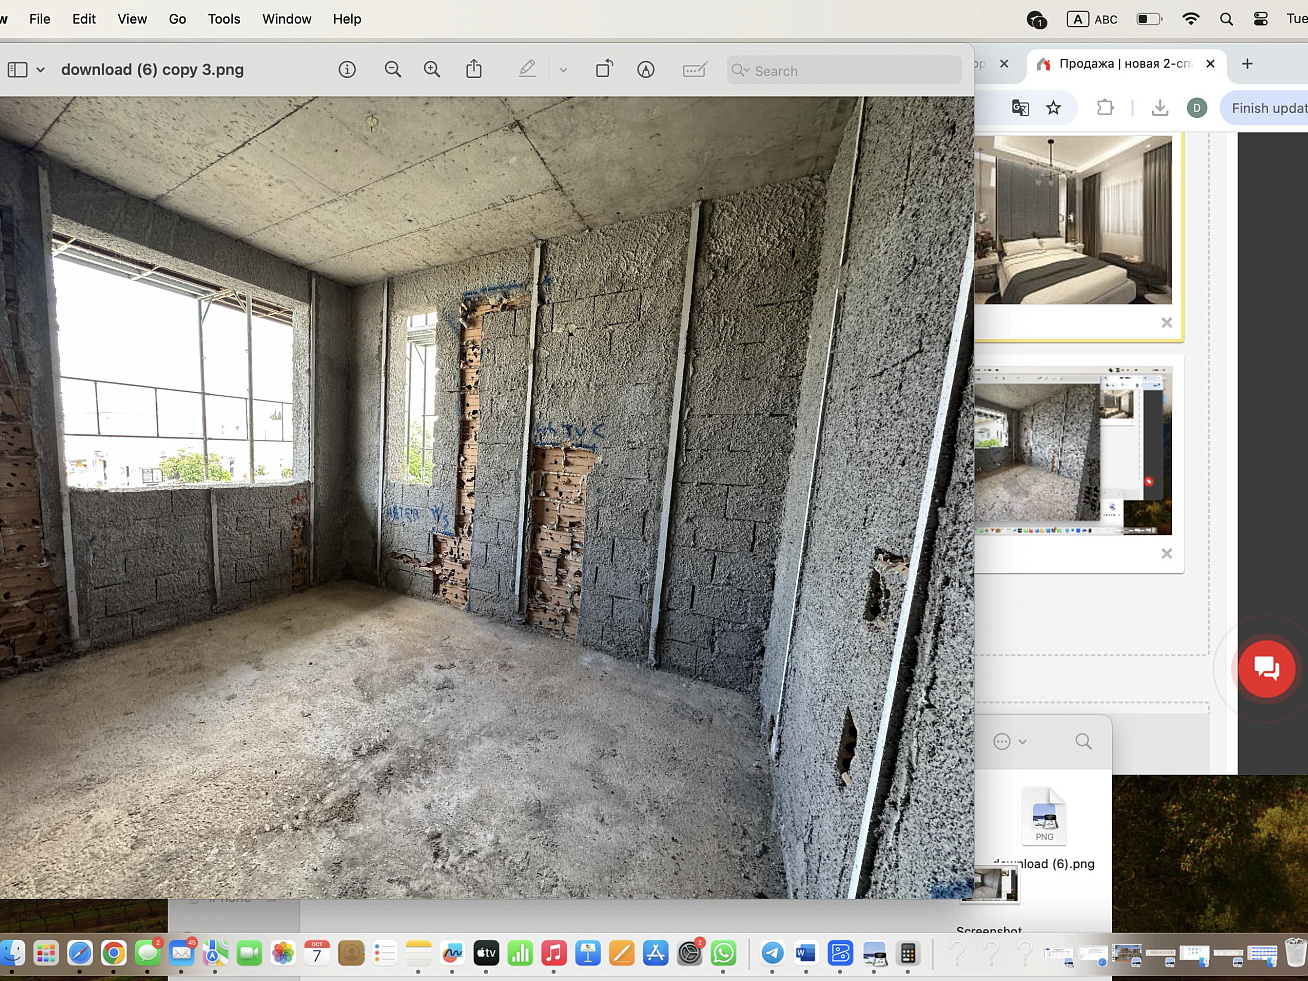1308x981 pixels.
Task: Bookmark the page with the star icon
Action: point(1053,108)
